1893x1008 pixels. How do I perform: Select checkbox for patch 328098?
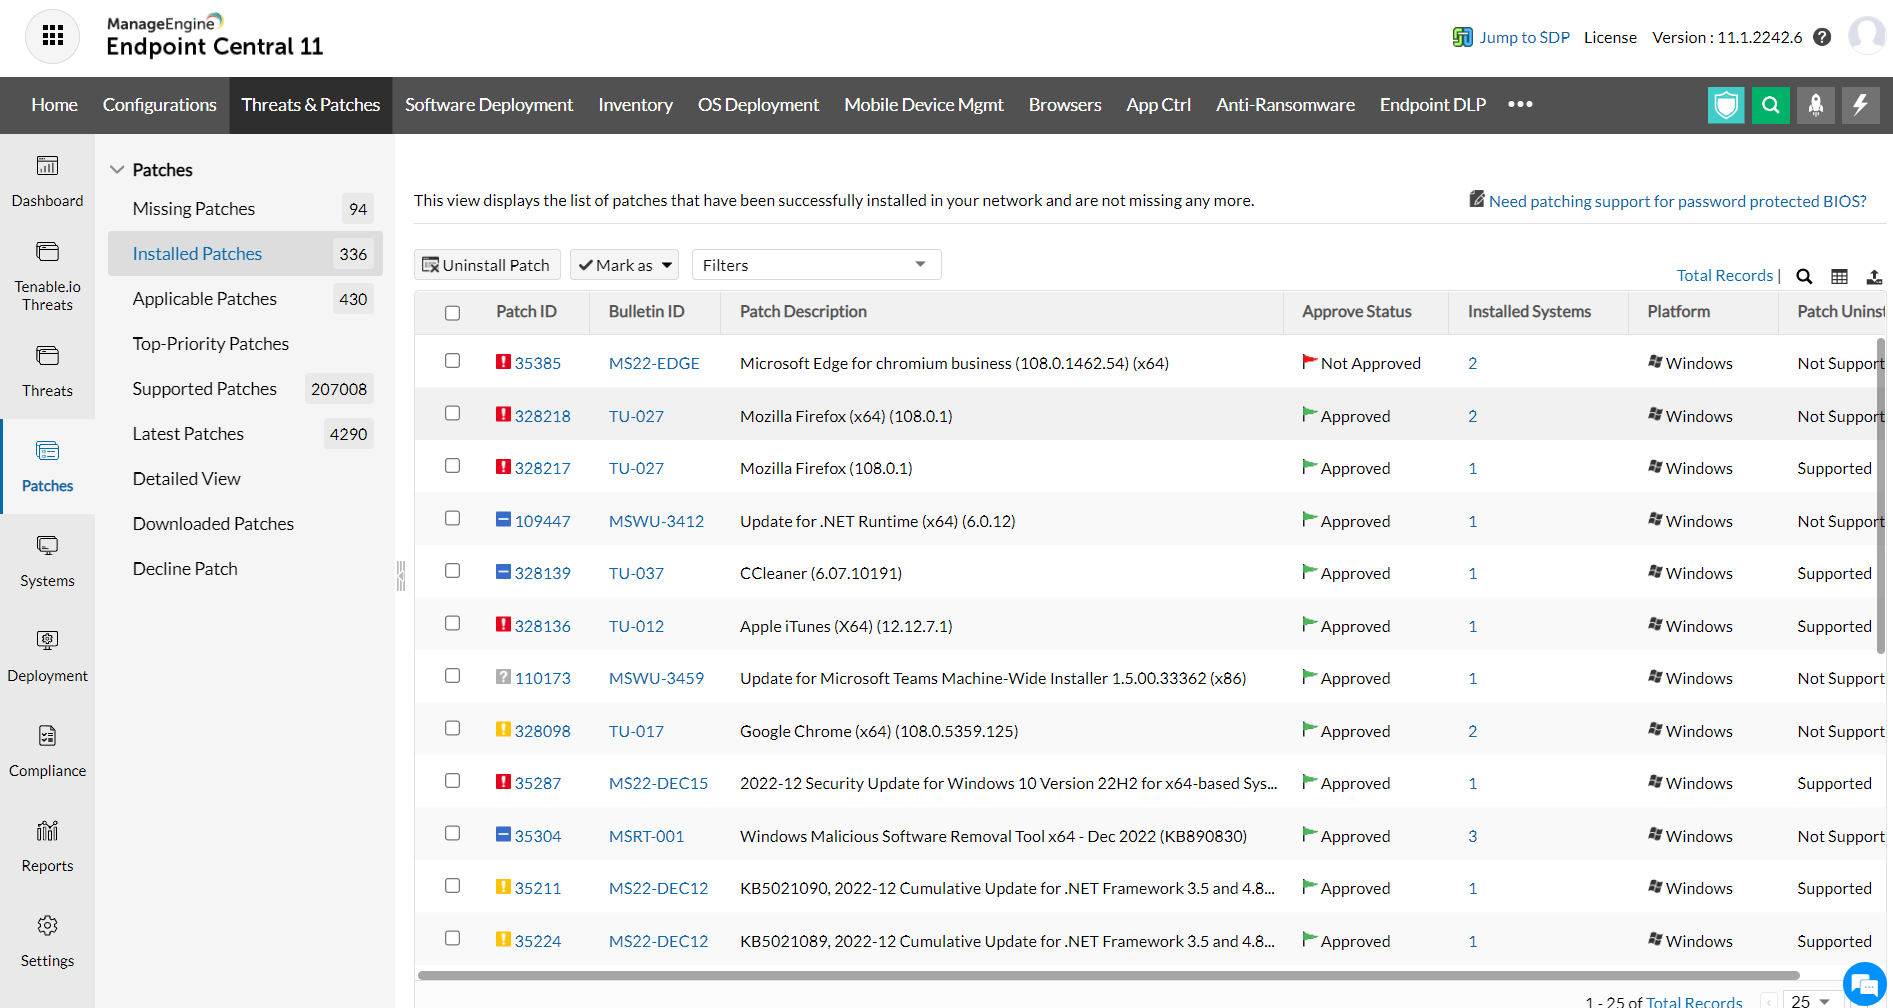452,729
